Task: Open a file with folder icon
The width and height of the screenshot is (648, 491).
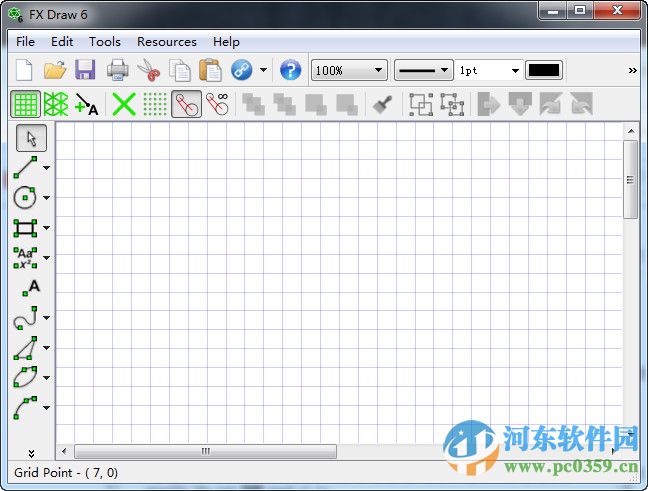Action: coord(55,70)
